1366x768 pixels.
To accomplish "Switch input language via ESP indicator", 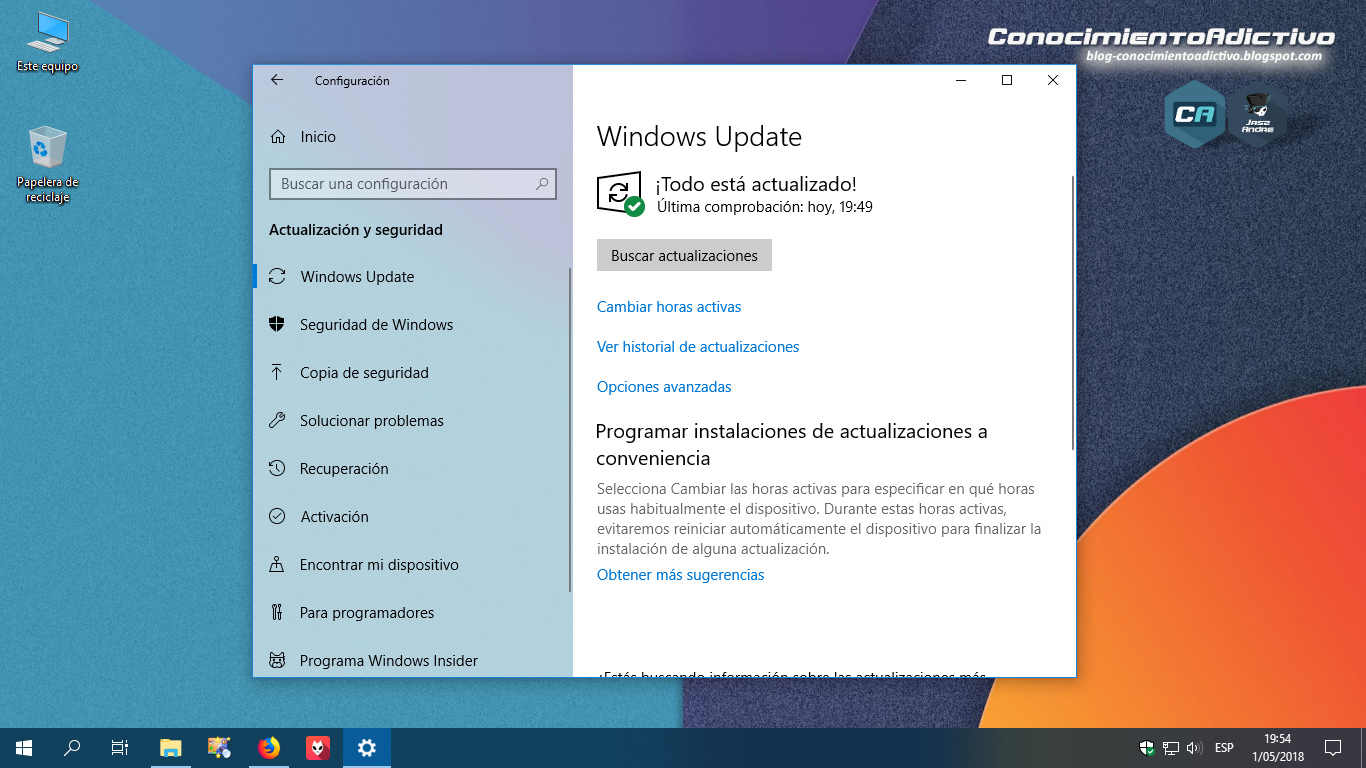I will click(1224, 748).
